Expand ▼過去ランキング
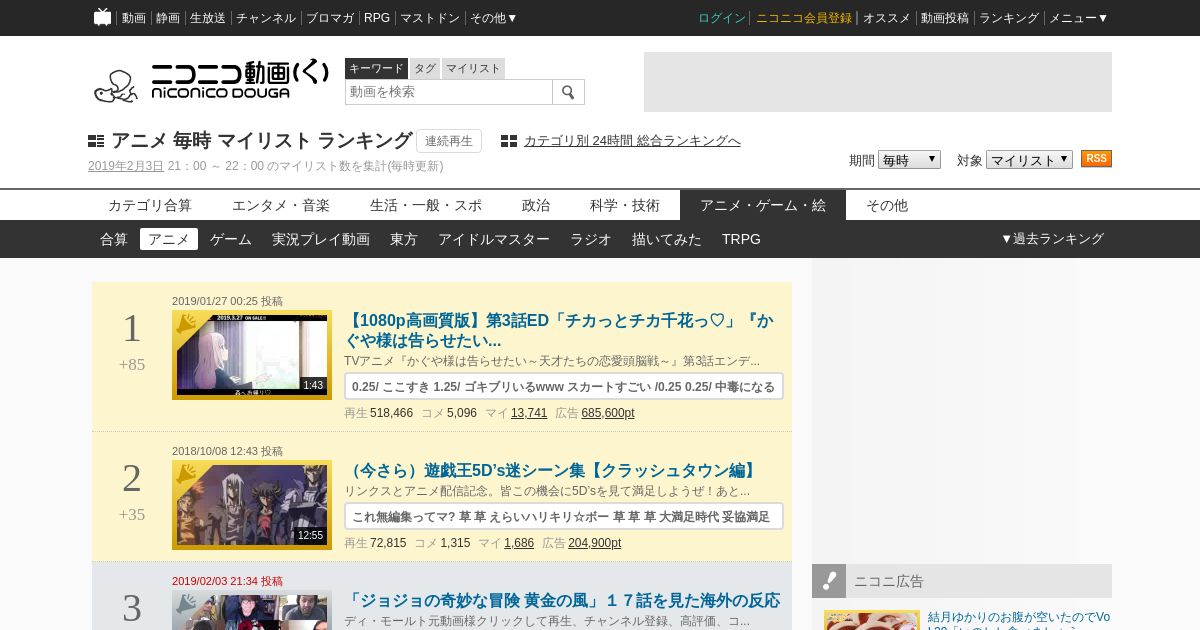Viewport: 1200px width, 630px height. [x=1052, y=239]
